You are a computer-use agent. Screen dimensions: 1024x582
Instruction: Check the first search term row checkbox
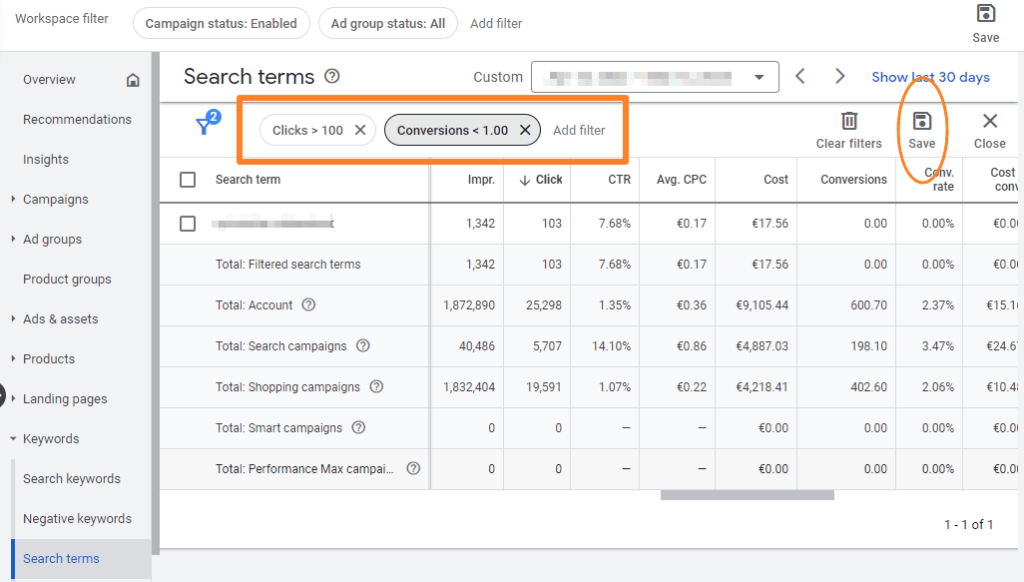tap(187, 223)
